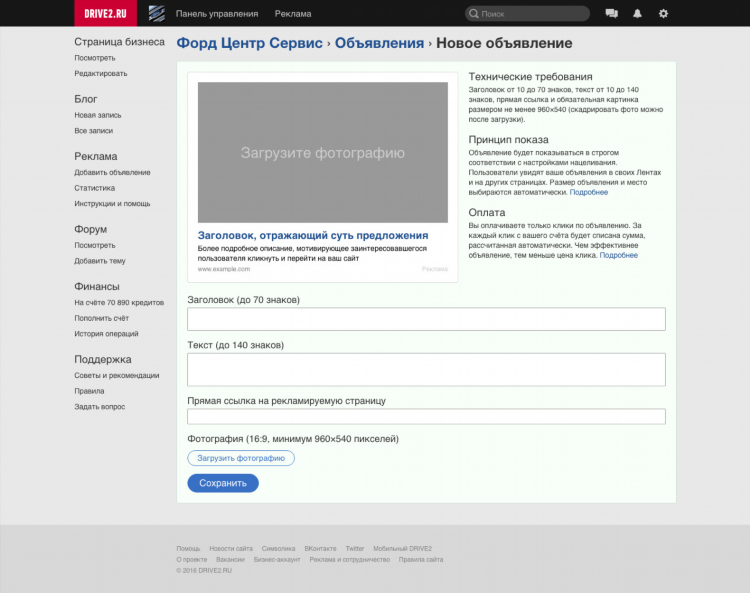Go to Объявления breadcrumb link
The image size is (750, 593).
point(379,43)
